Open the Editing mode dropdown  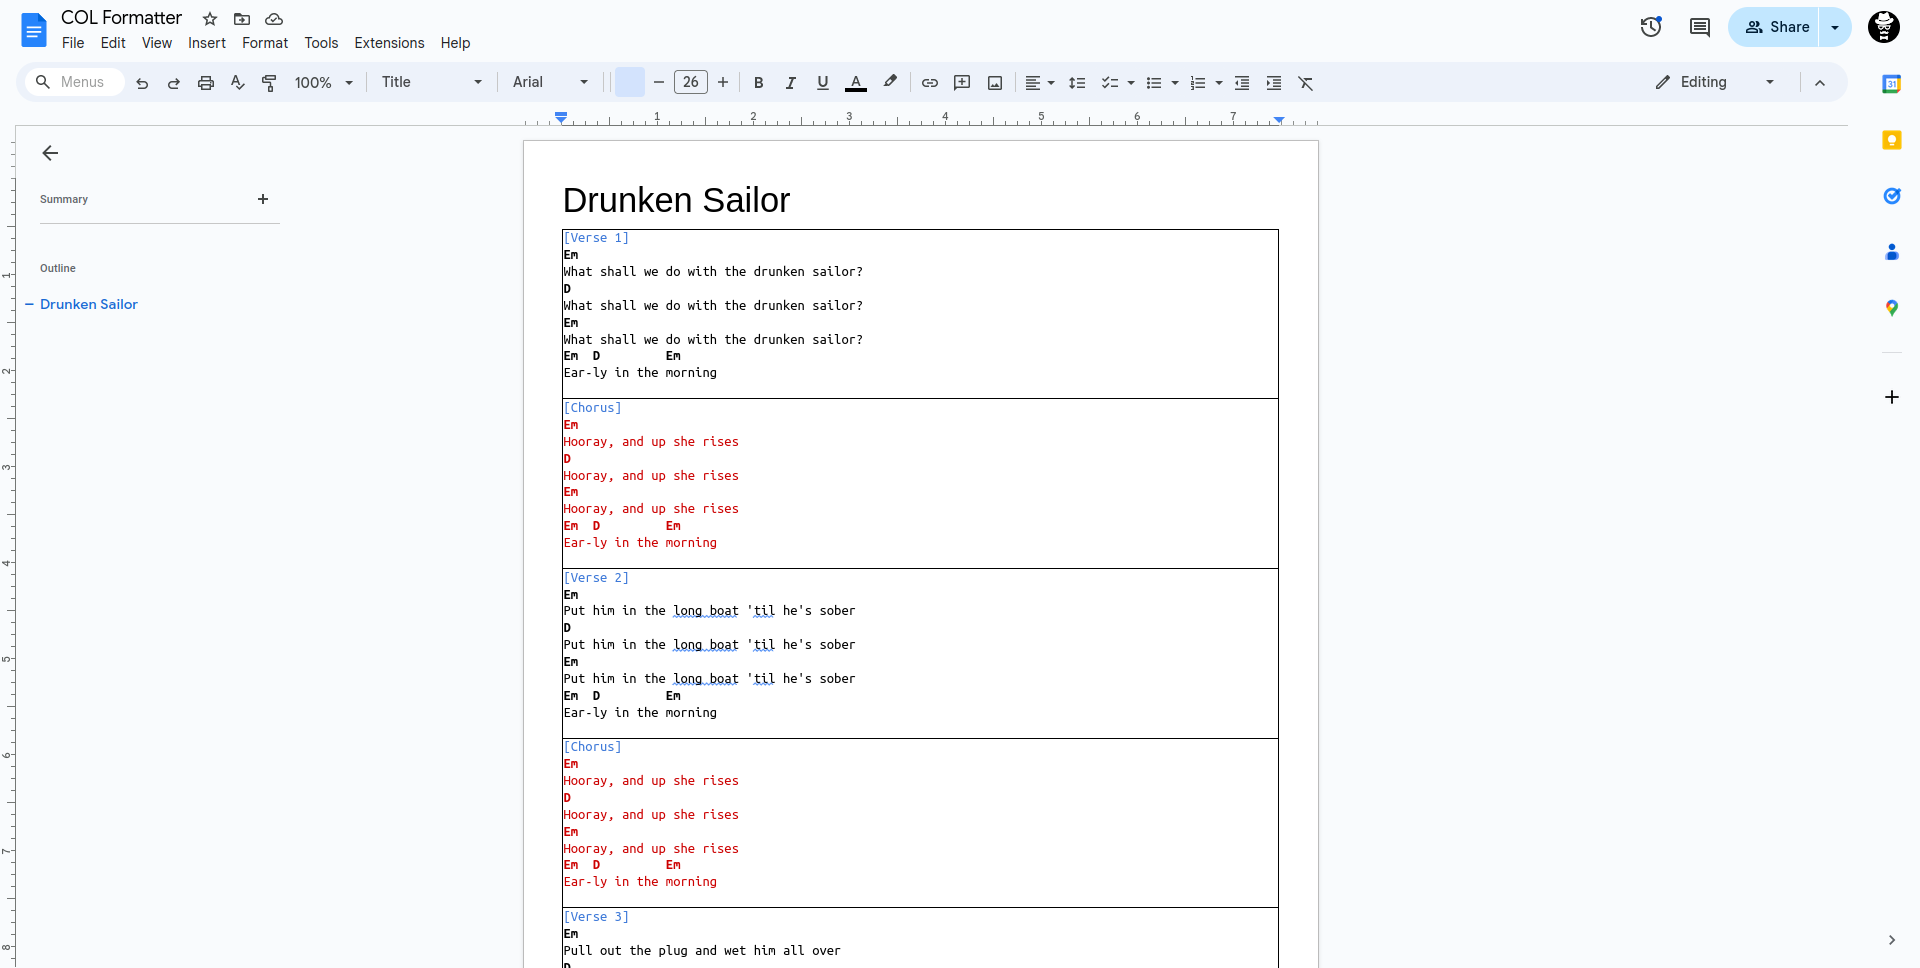[x=1716, y=82]
